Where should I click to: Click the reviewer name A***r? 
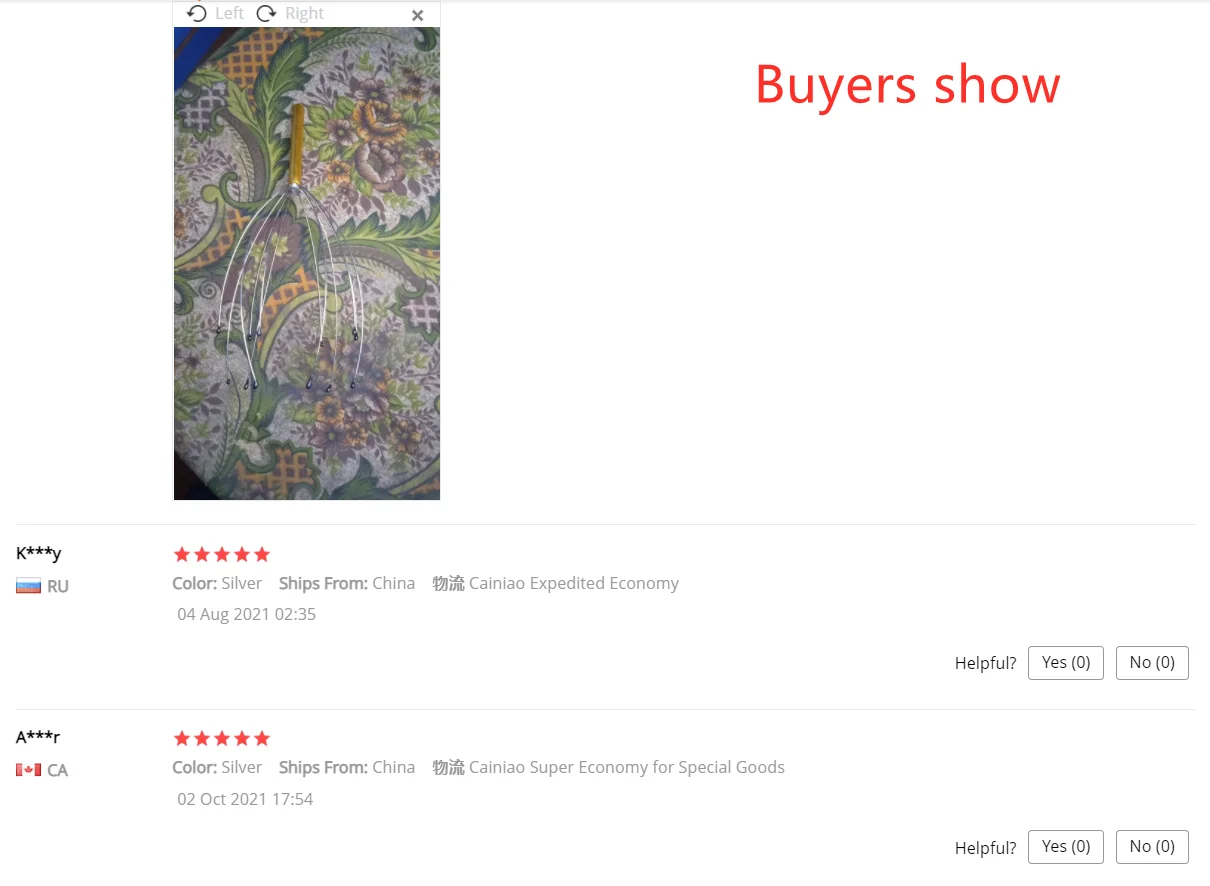pyautogui.click(x=38, y=737)
